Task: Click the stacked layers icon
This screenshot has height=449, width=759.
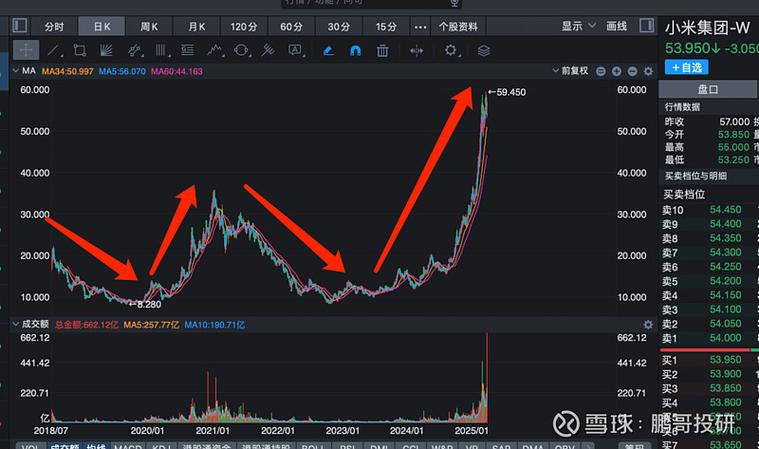Action: pyautogui.click(x=484, y=50)
